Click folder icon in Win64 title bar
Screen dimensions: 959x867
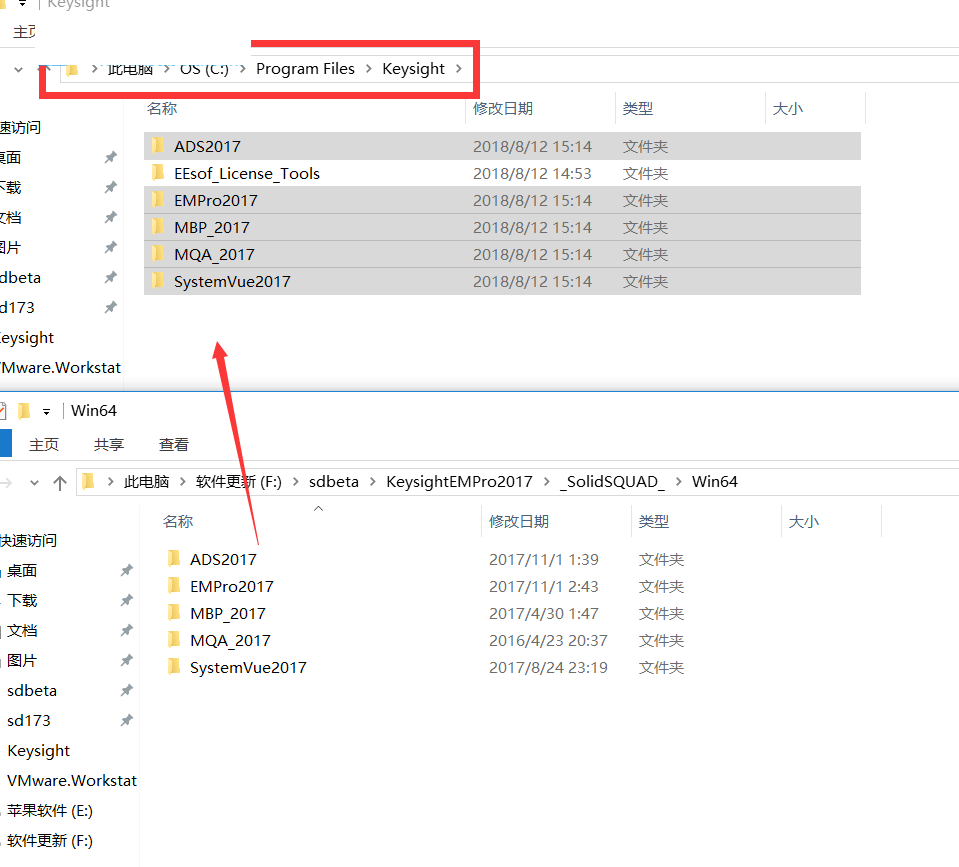[24, 411]
